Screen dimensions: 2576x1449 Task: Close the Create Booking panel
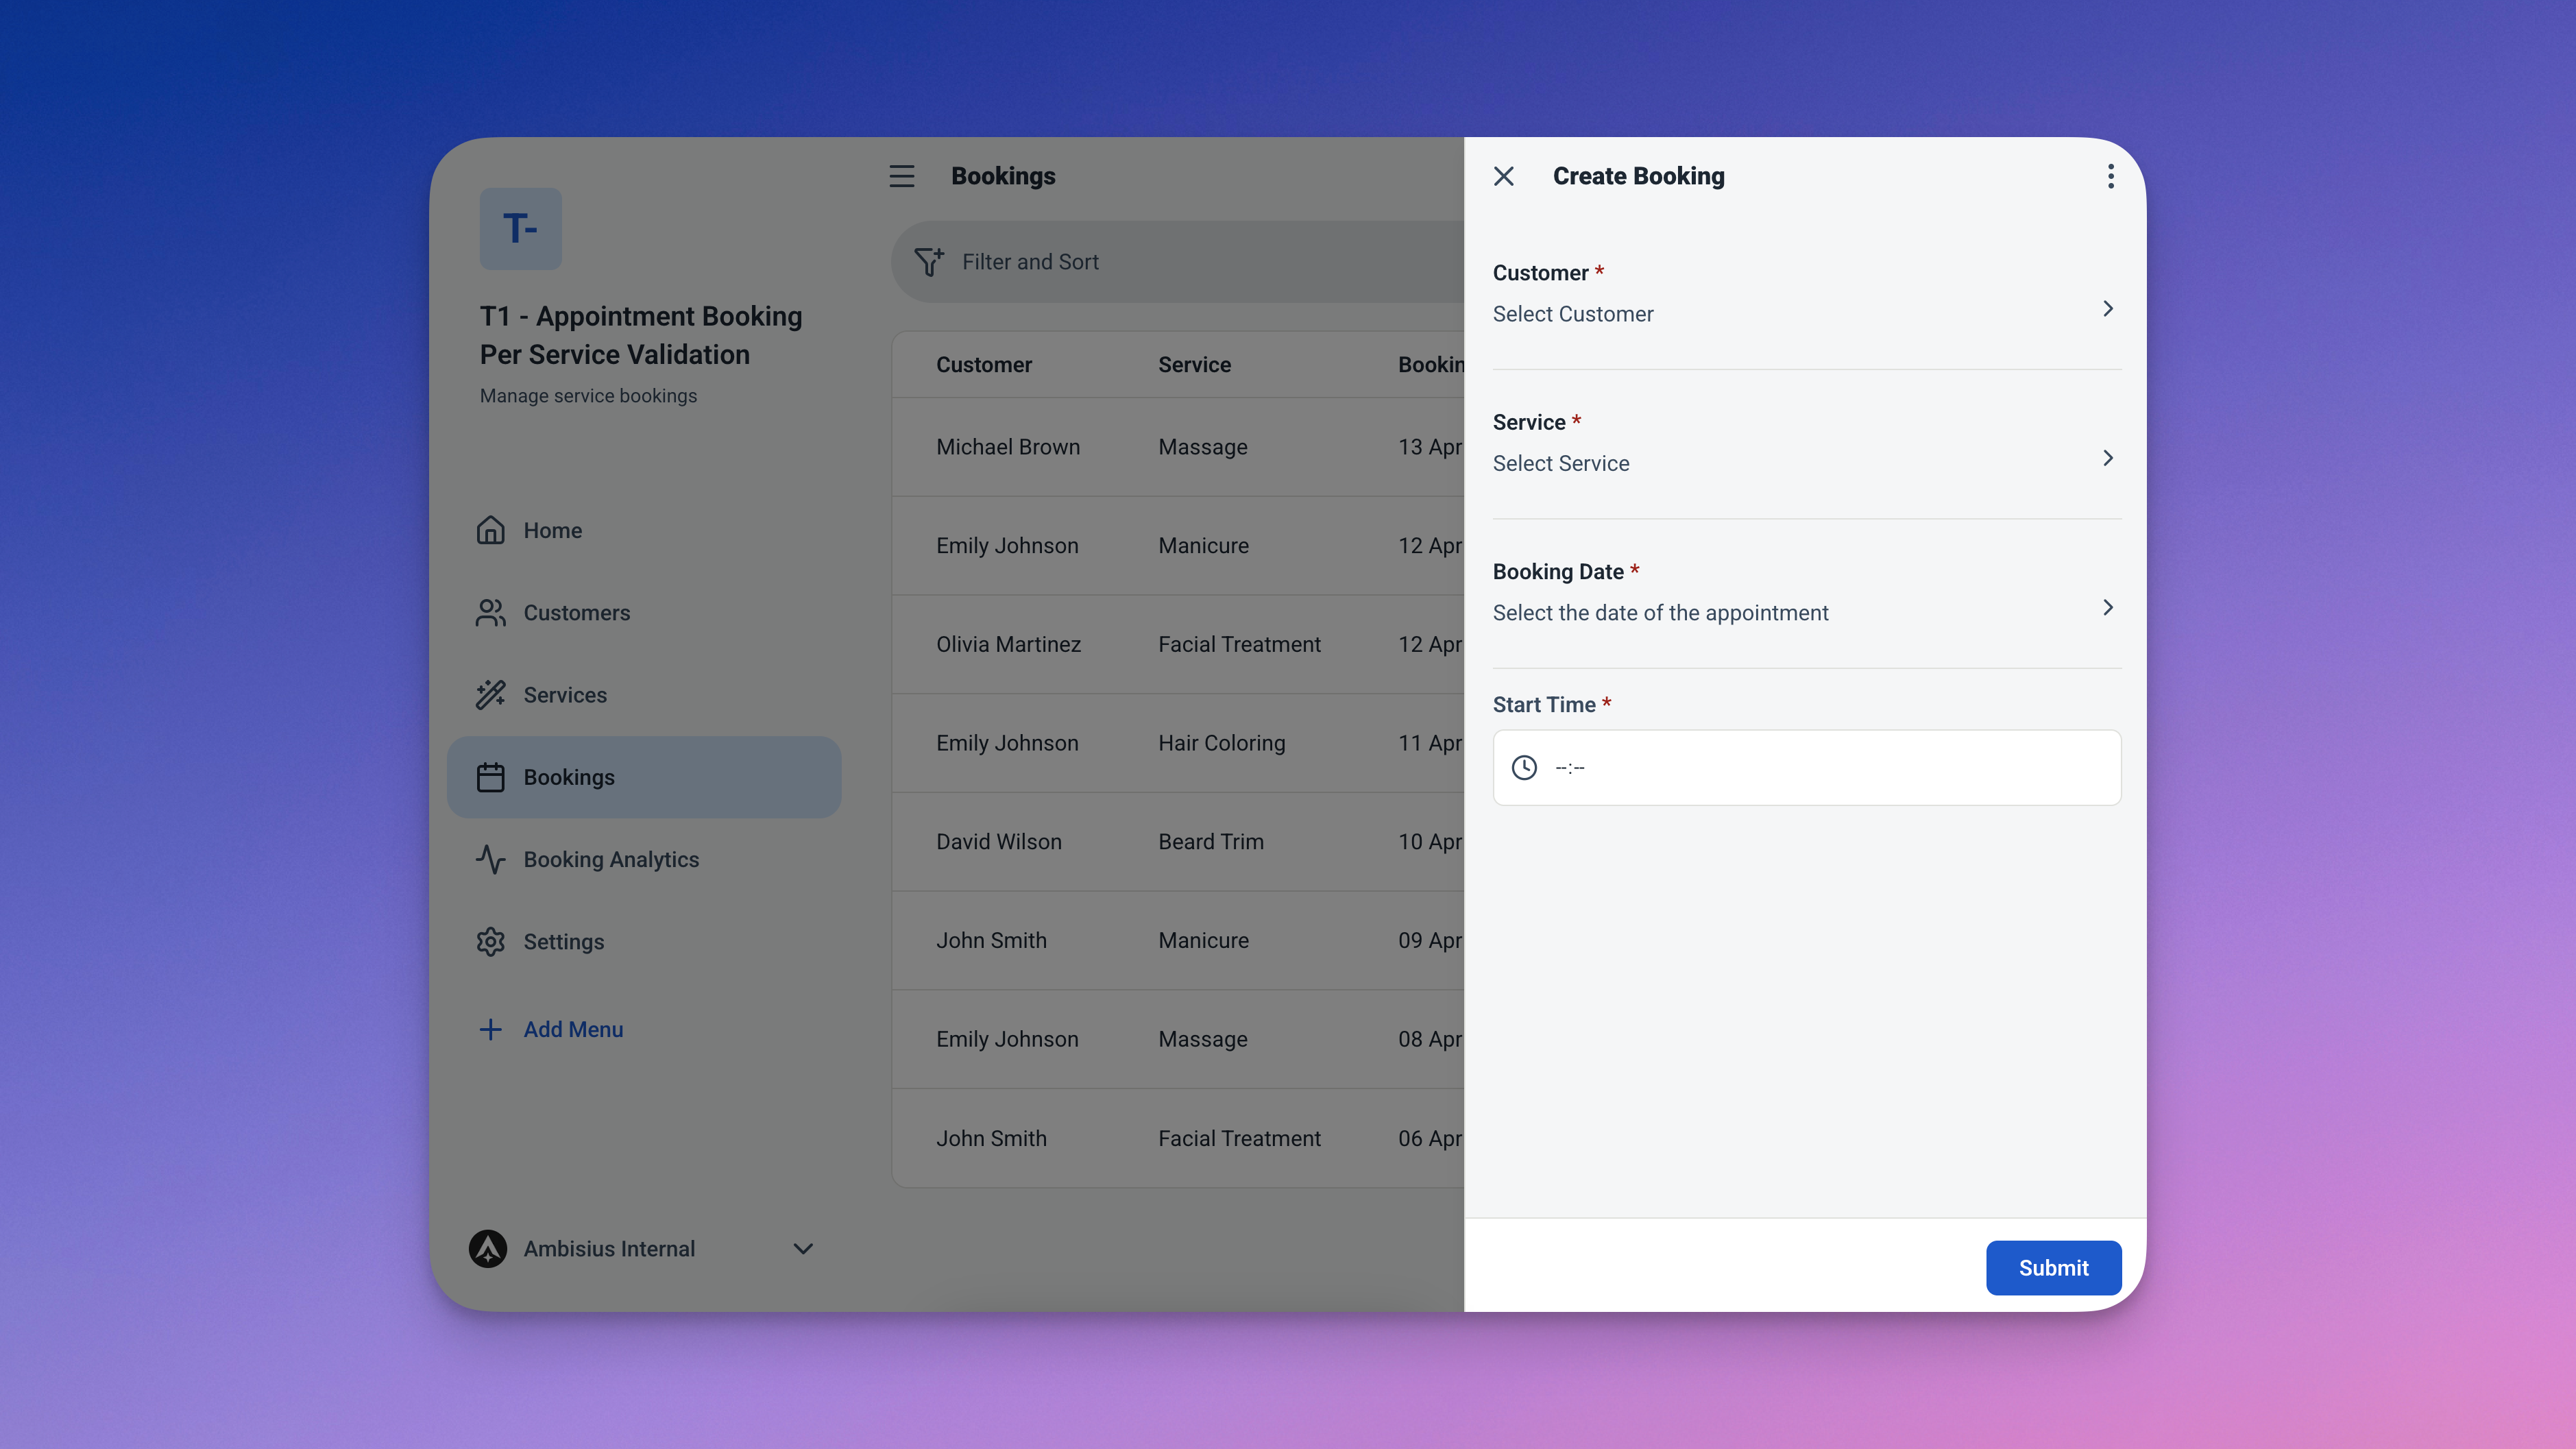(x=1503, y=176)
